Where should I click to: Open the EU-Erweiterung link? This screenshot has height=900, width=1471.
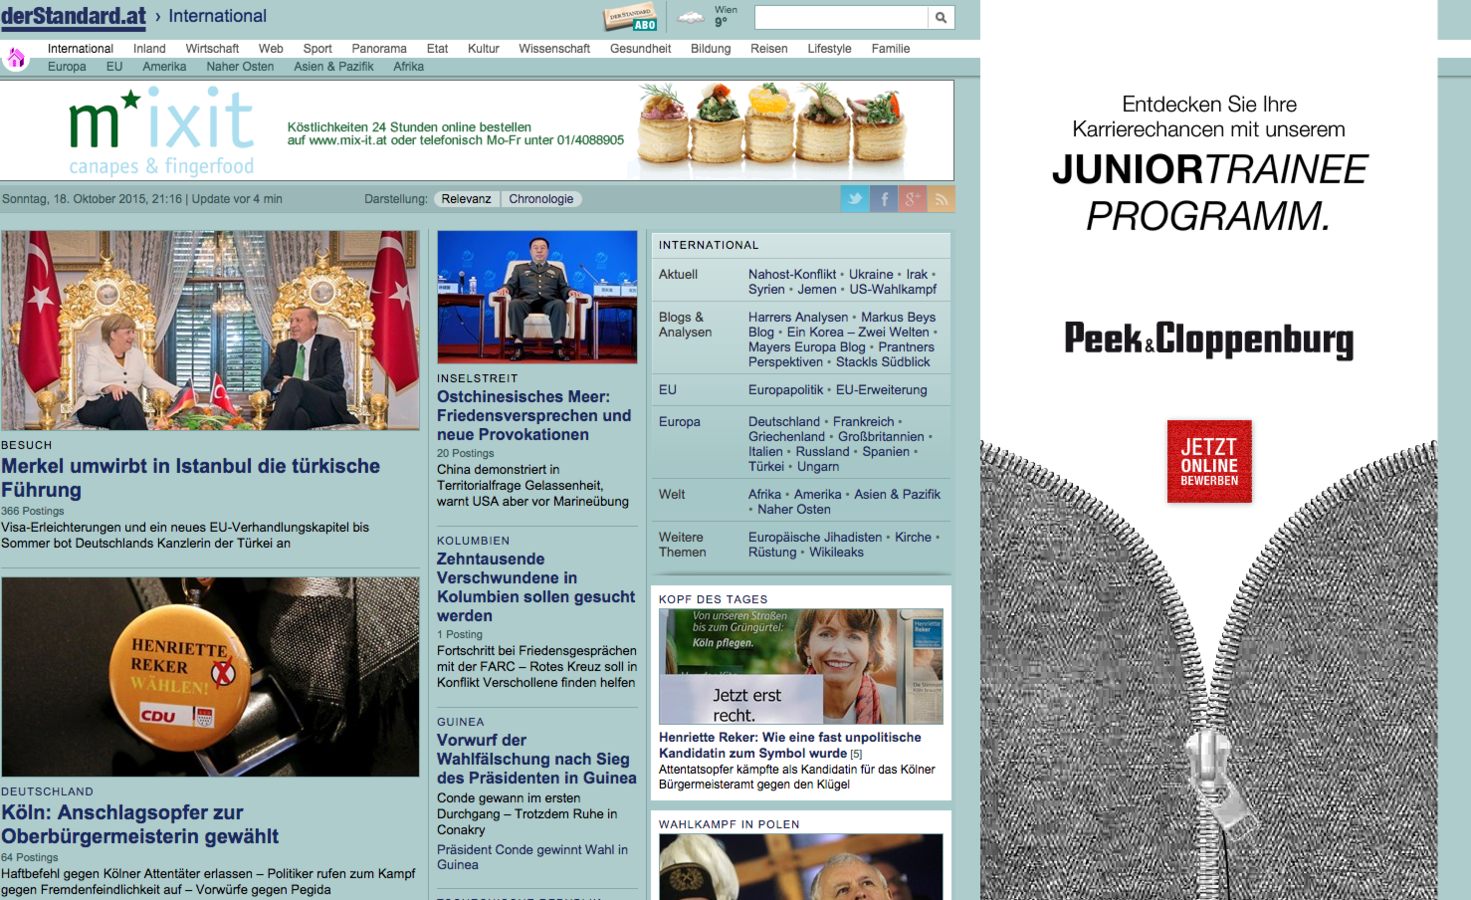(x=881, y=390)
